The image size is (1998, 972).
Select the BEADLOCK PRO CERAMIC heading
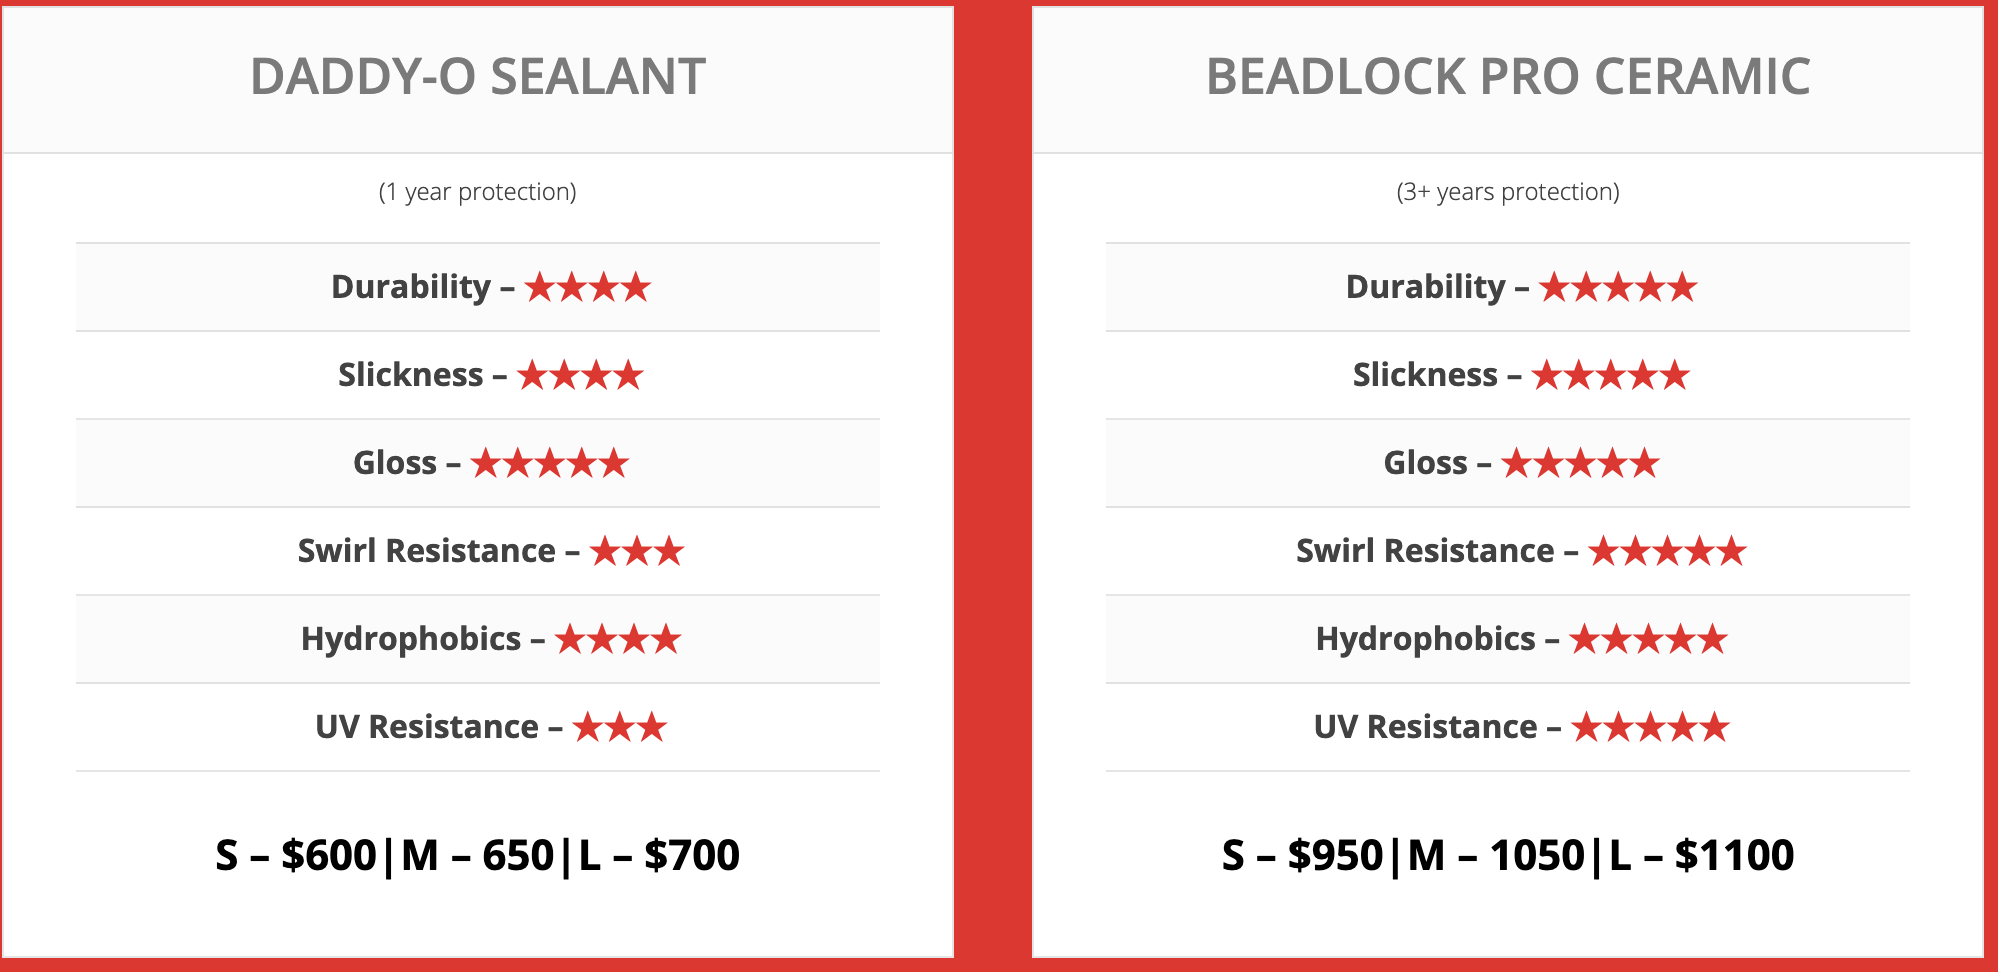tap(1508, 77)
